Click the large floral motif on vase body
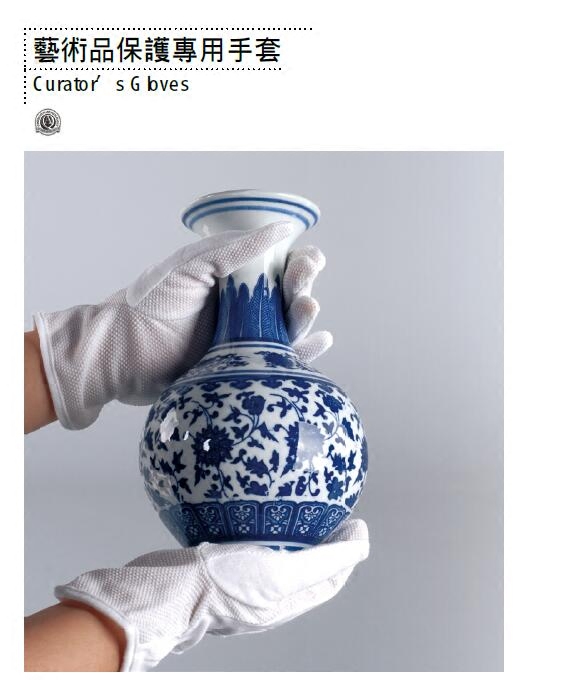 212,448
